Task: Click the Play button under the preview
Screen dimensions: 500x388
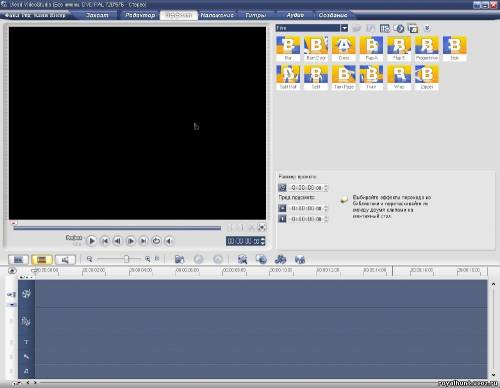Action: tap(91, 241)
